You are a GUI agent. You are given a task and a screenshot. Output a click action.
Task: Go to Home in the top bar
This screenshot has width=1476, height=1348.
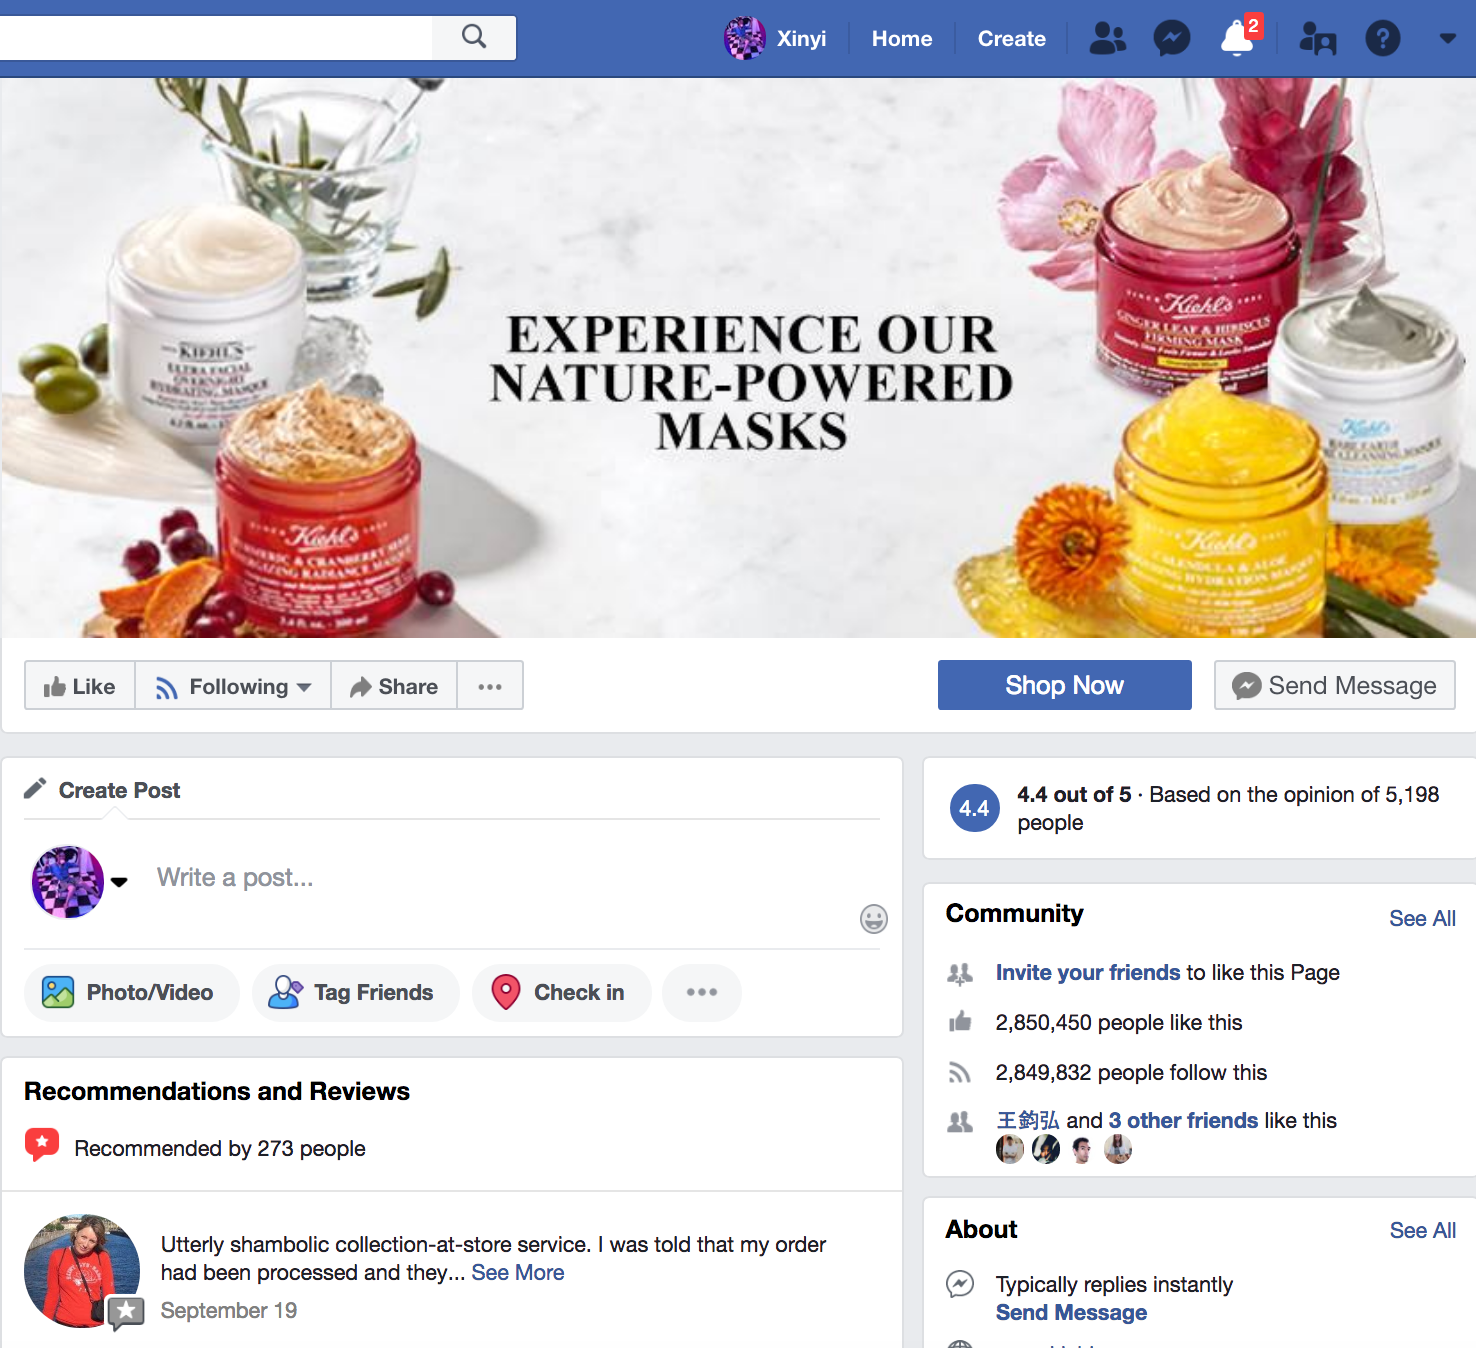click(x=902, y=38)
